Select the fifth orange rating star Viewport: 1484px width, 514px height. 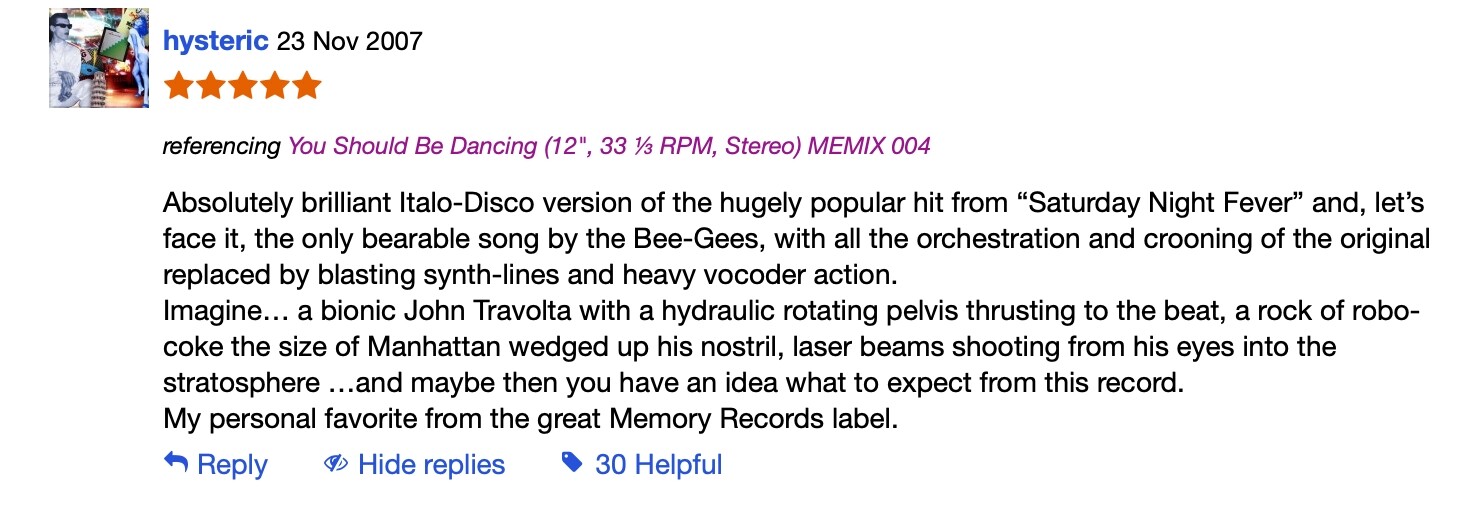[x=306, y=86]
